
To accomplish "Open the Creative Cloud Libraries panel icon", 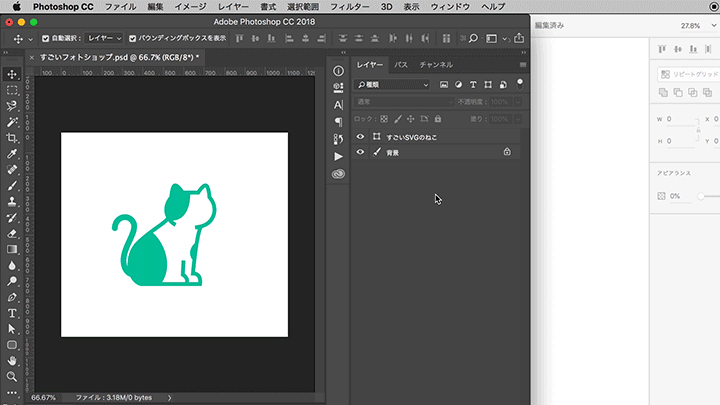I will click(338, 173).
